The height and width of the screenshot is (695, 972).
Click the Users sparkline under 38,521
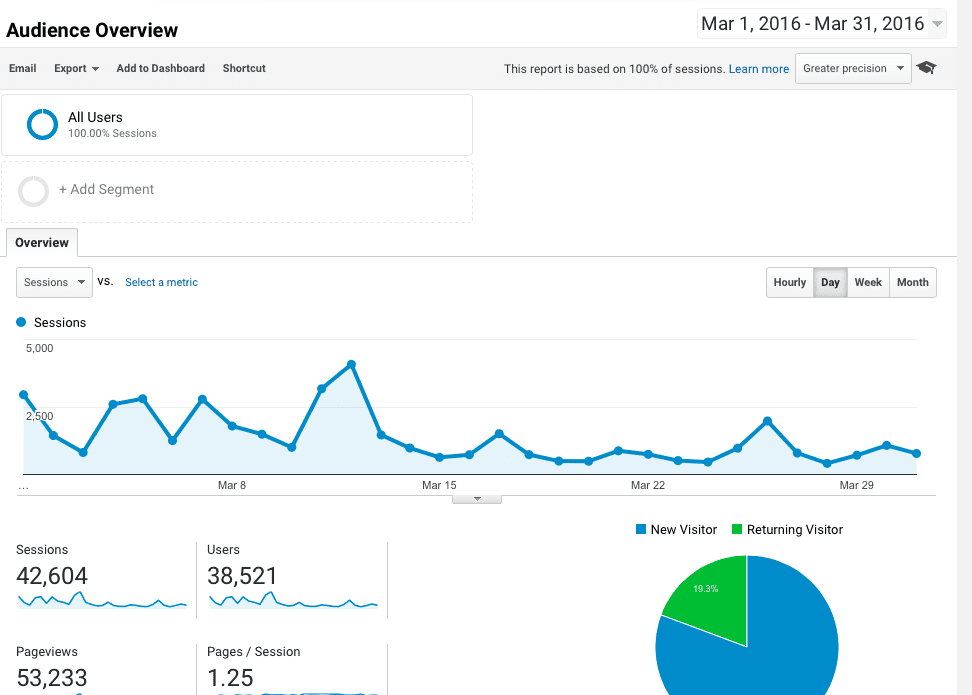[293, 600]
